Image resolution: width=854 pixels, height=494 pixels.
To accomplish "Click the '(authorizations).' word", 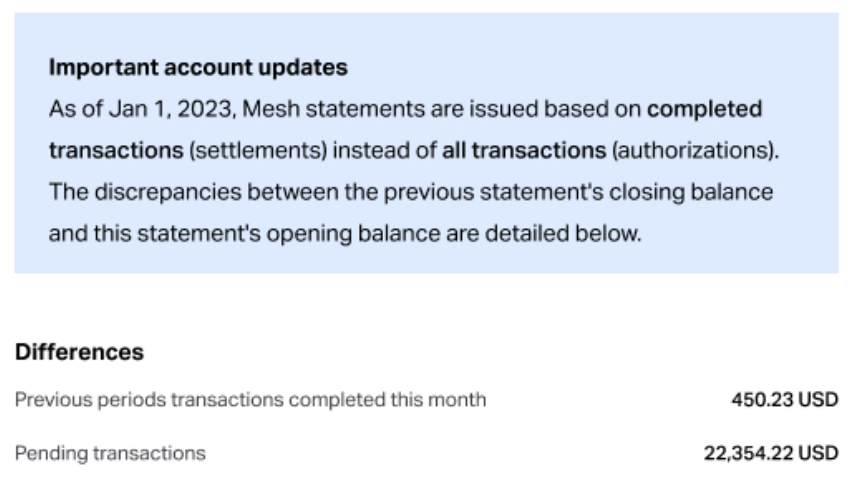I will click(696, 151).
